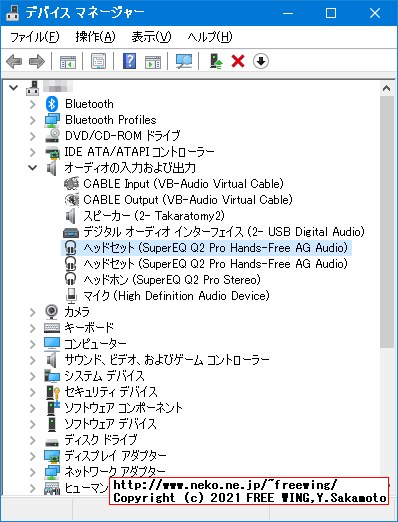Select マイク (High Definition Audio Device)

[176, 296]
